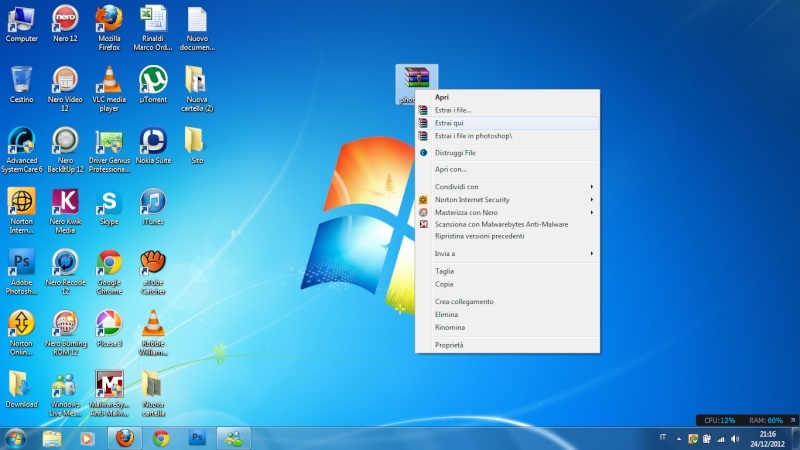Expand the Condividi con submenu
Image resolution: width=800 pixels, height=450 pixels.
click(508, 187)
